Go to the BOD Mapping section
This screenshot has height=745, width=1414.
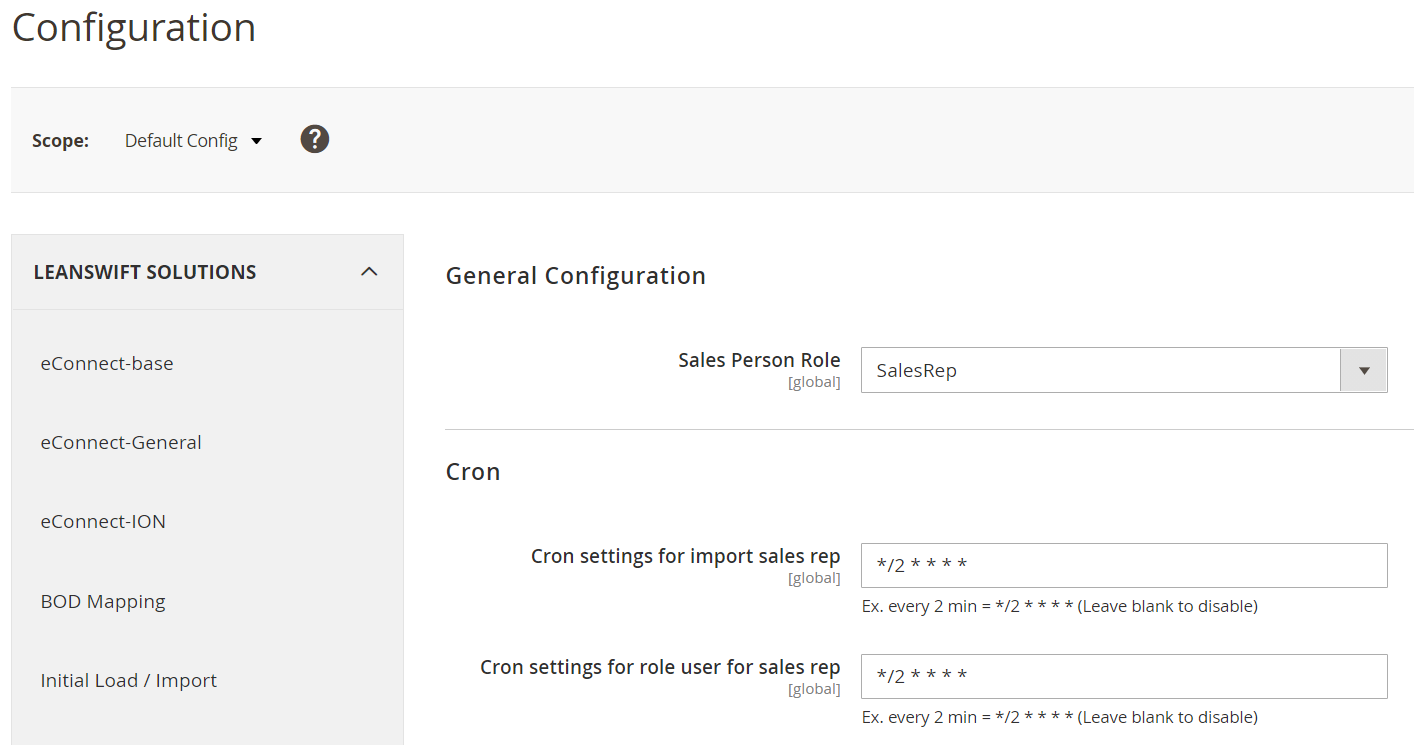(103, 601)
